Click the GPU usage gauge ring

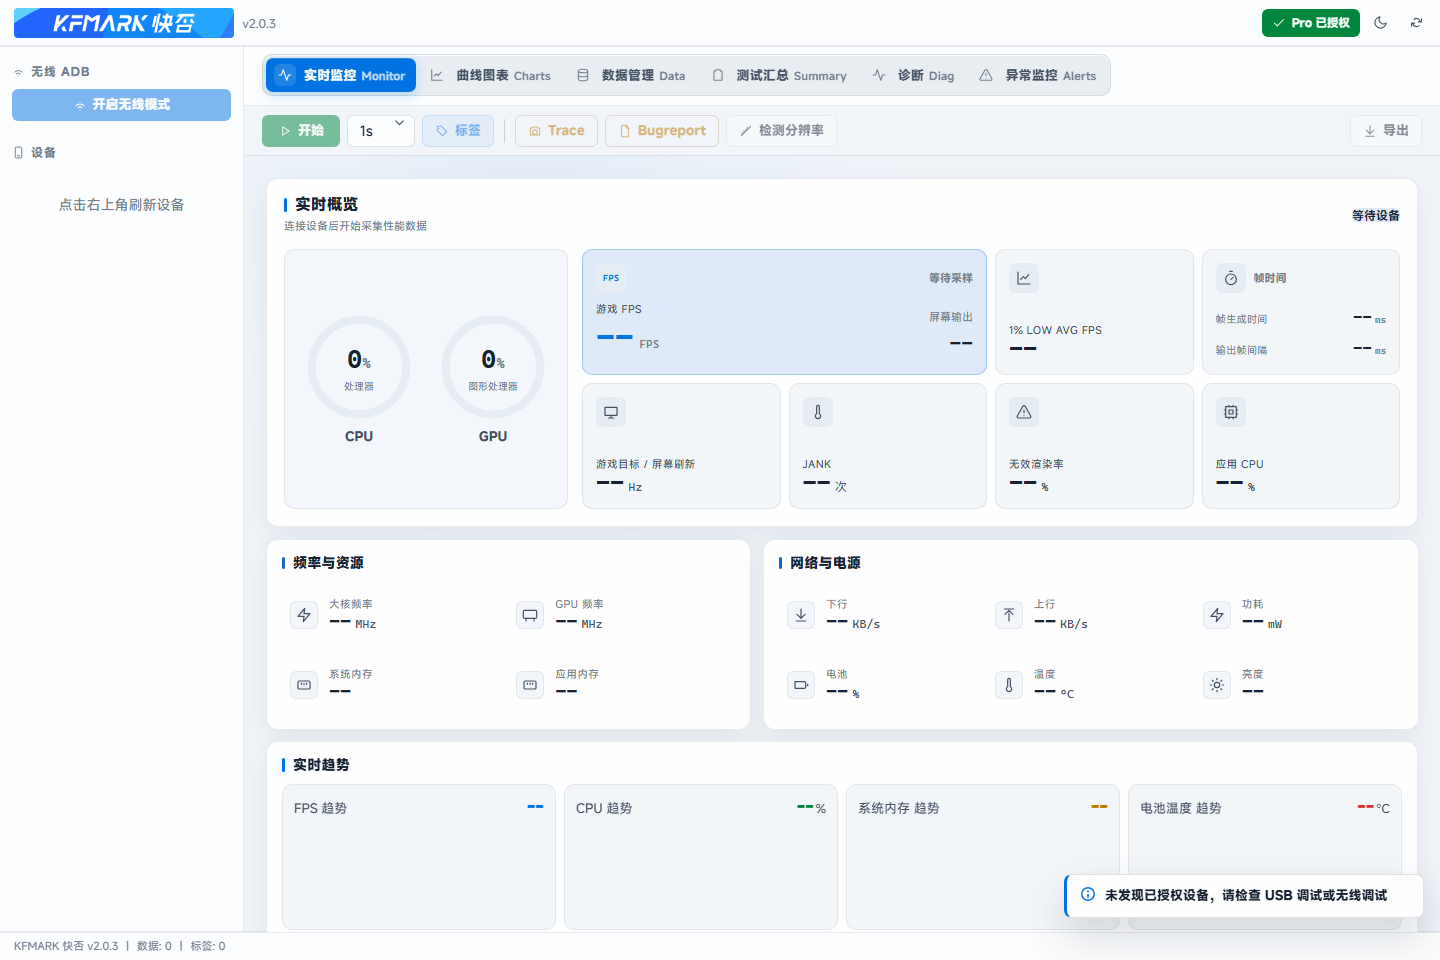coord(493,367)
